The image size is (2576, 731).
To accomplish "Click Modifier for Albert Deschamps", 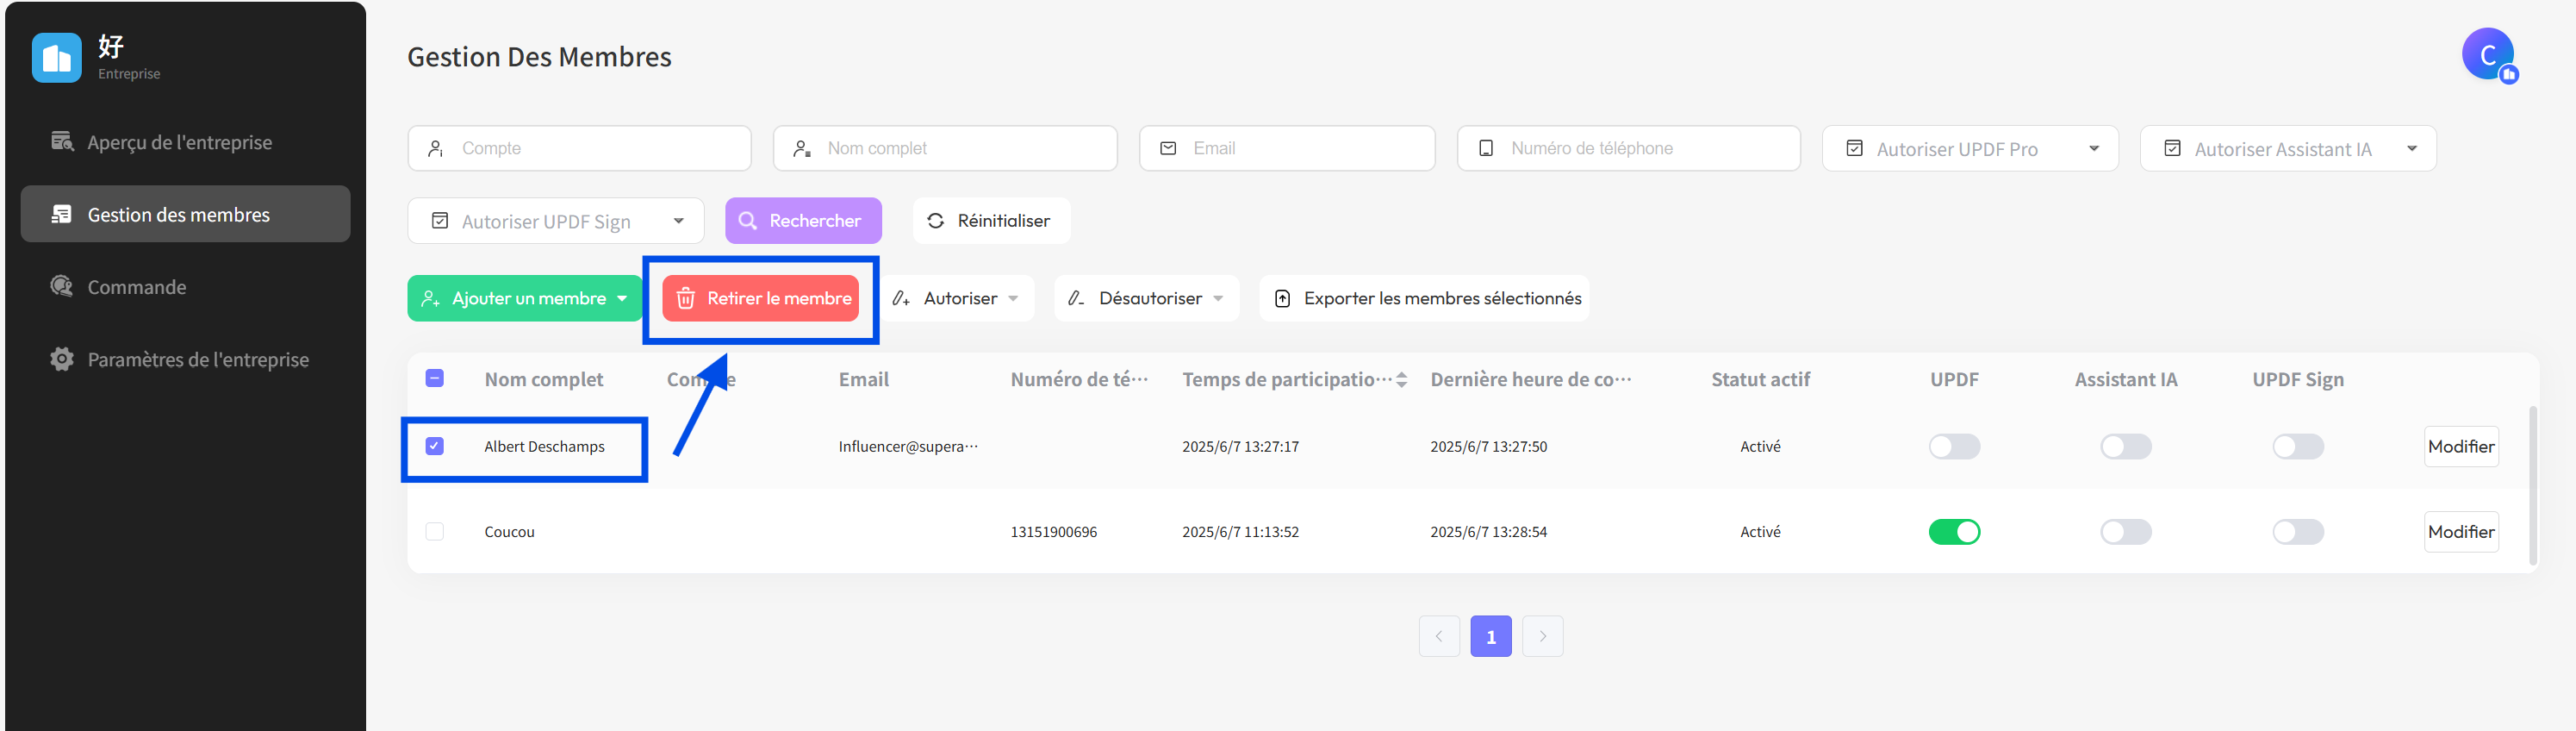I will pos(2461,446).
